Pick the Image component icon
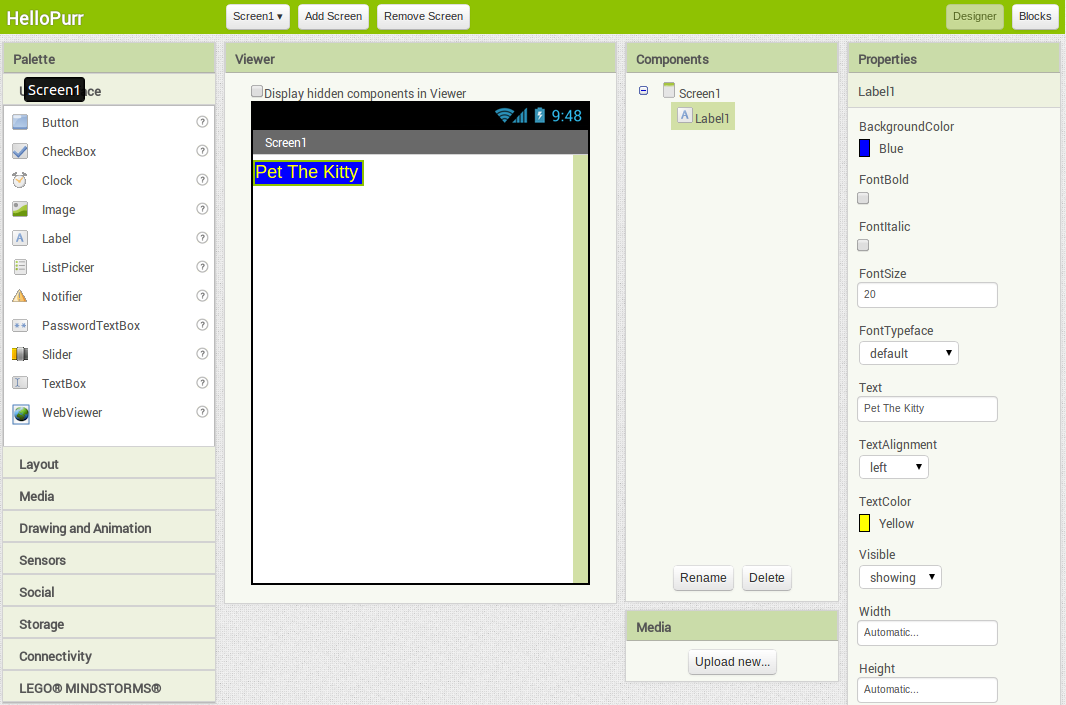 20,209
